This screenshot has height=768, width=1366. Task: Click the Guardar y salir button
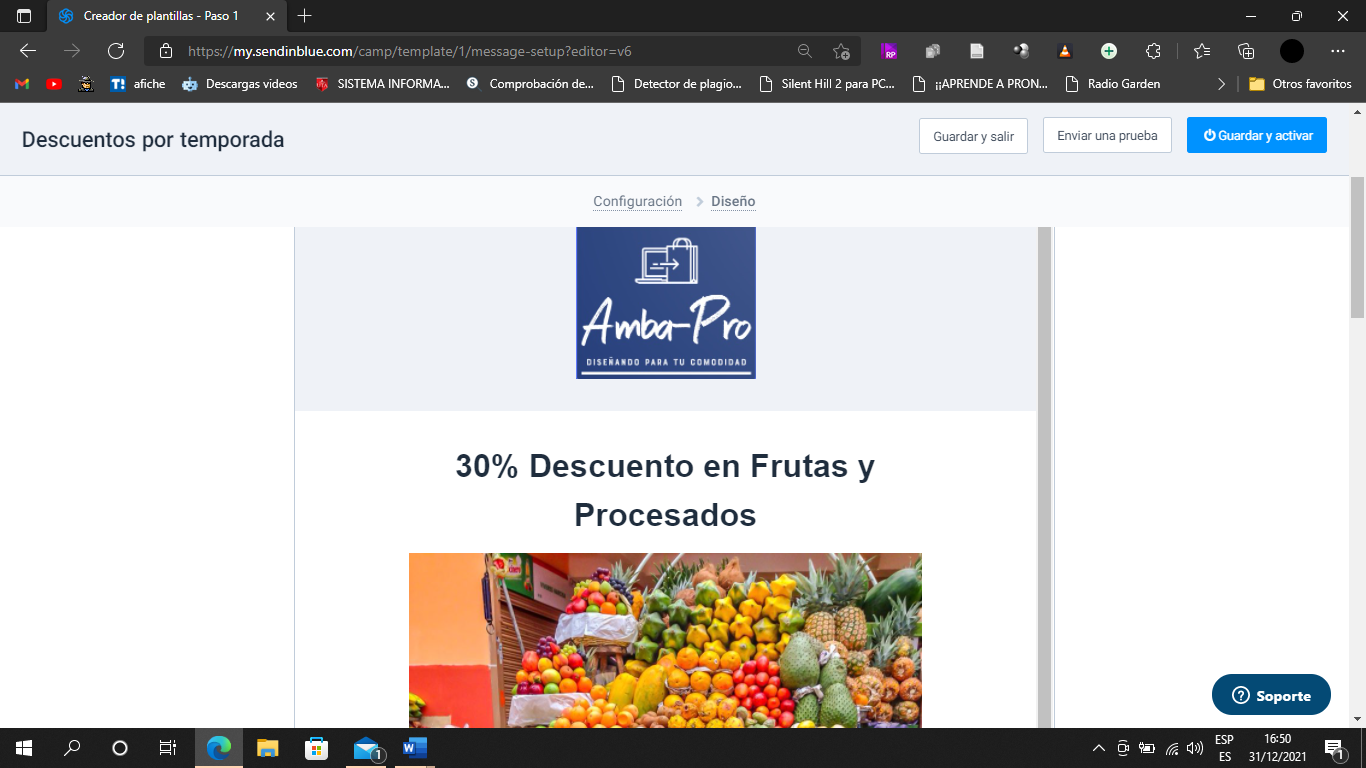(x=973, y=136)
